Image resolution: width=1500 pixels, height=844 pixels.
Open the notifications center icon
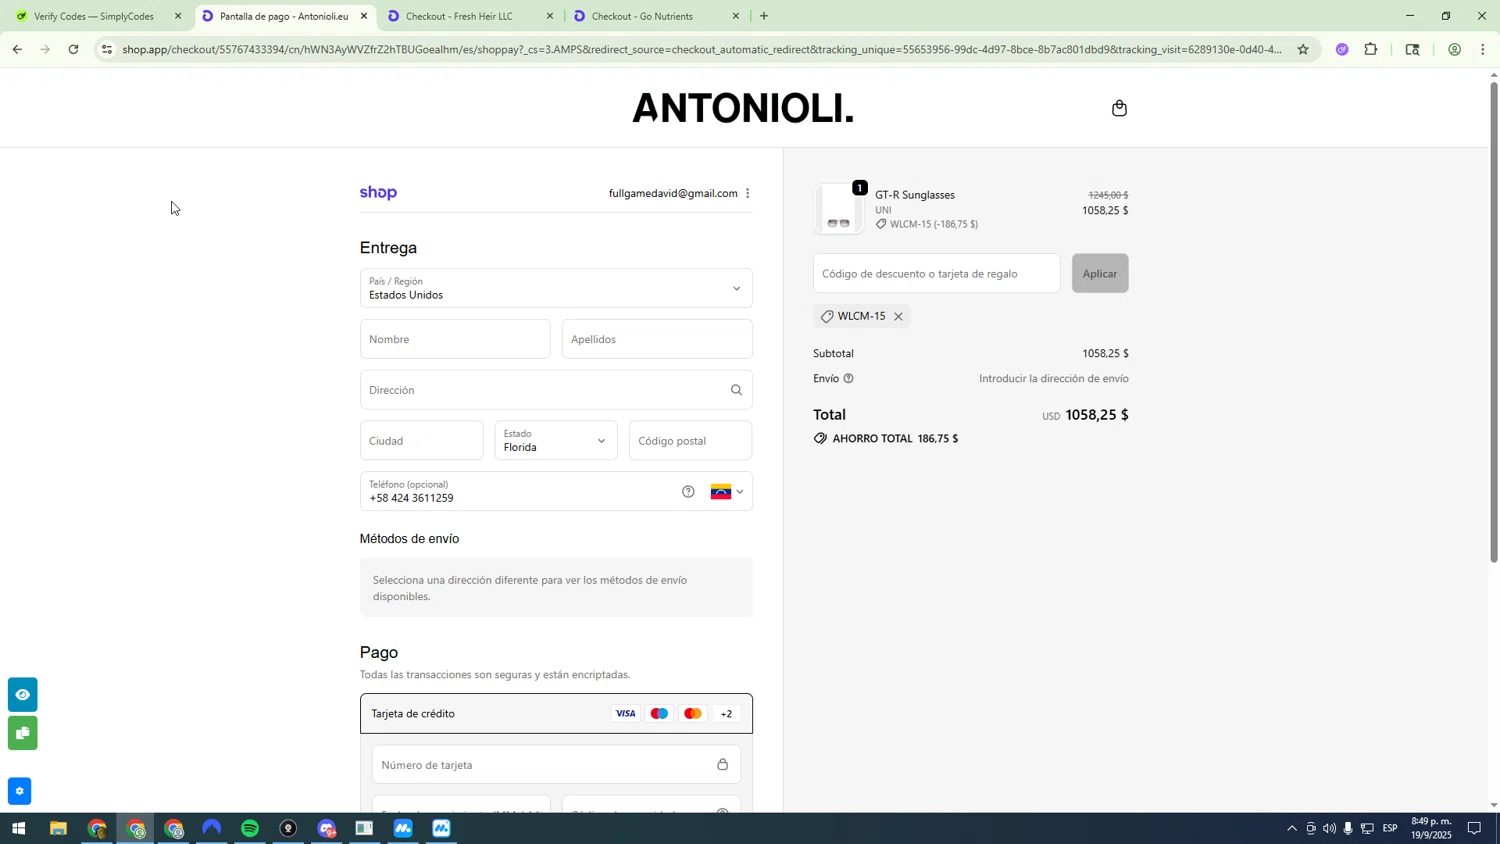tap(1475, 829)
